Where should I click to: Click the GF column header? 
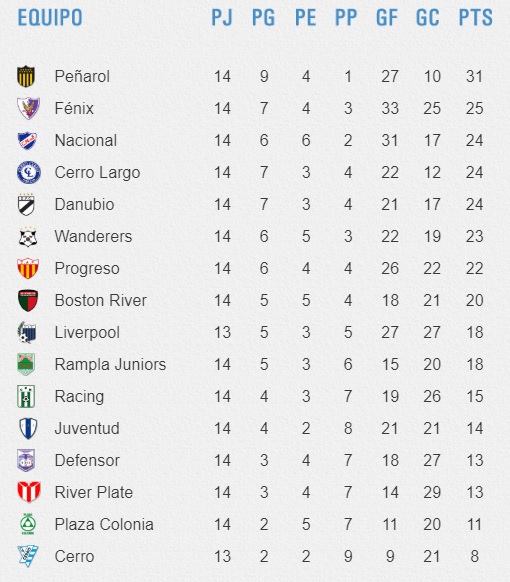[x=386, y=17]
